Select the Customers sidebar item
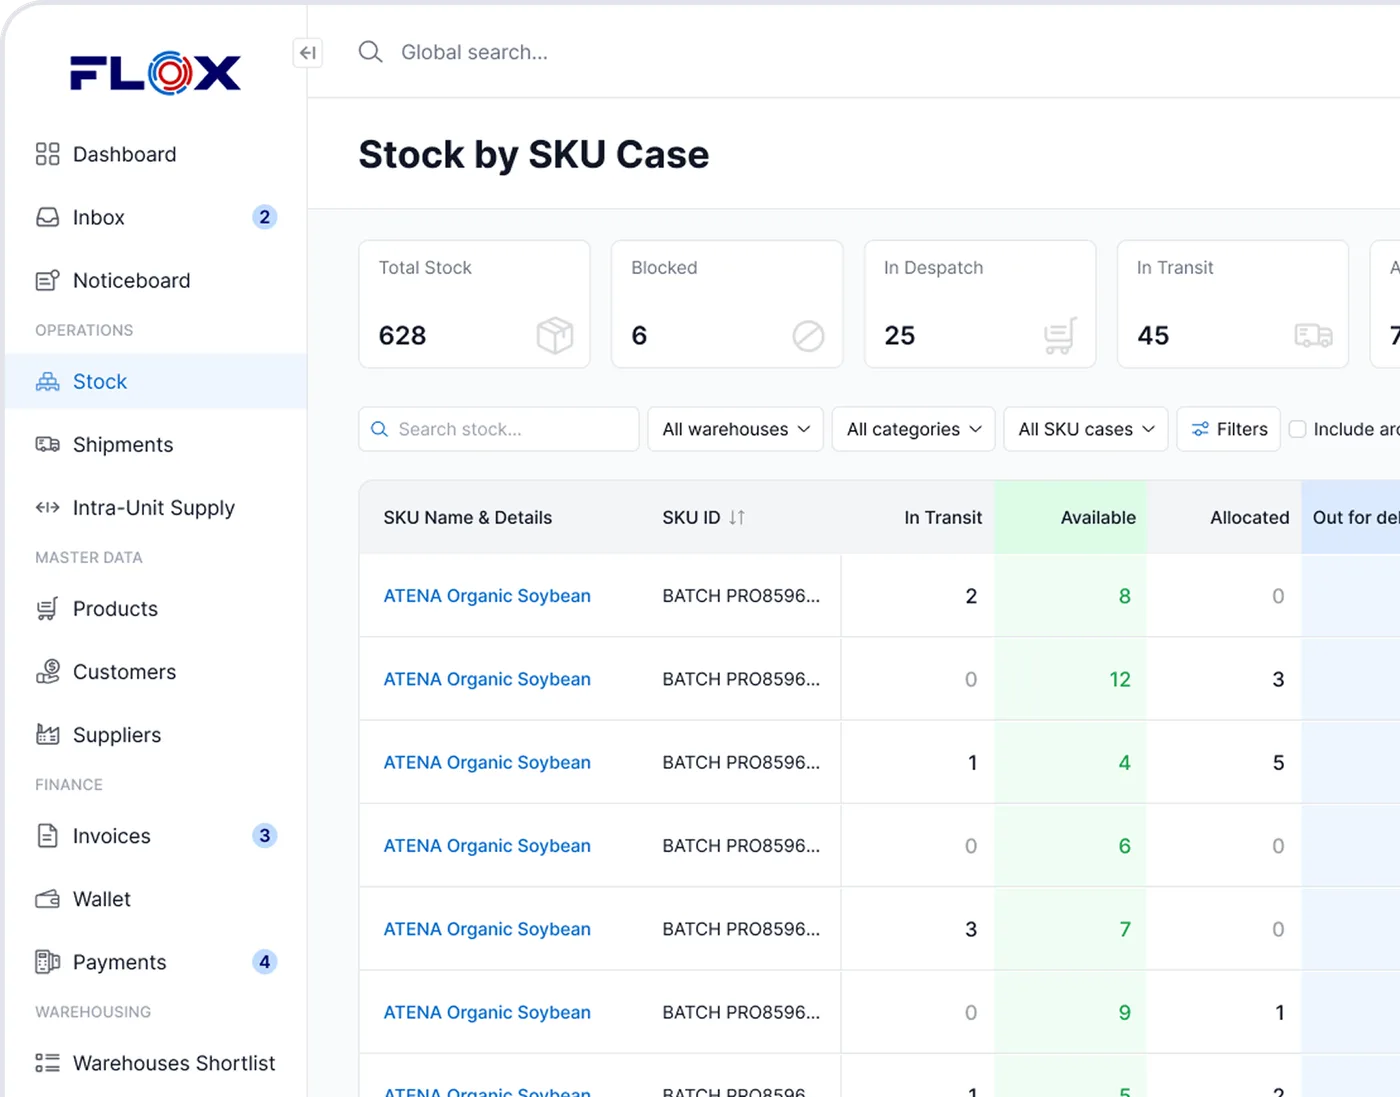The image size is (1400, 1097). 155,671
